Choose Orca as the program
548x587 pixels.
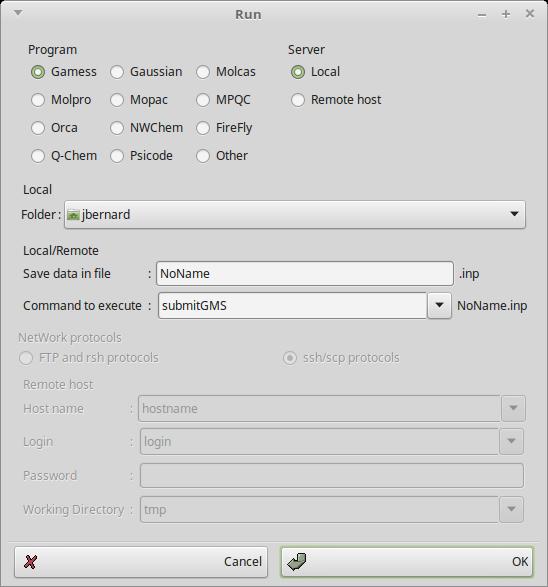pos(55,128)
